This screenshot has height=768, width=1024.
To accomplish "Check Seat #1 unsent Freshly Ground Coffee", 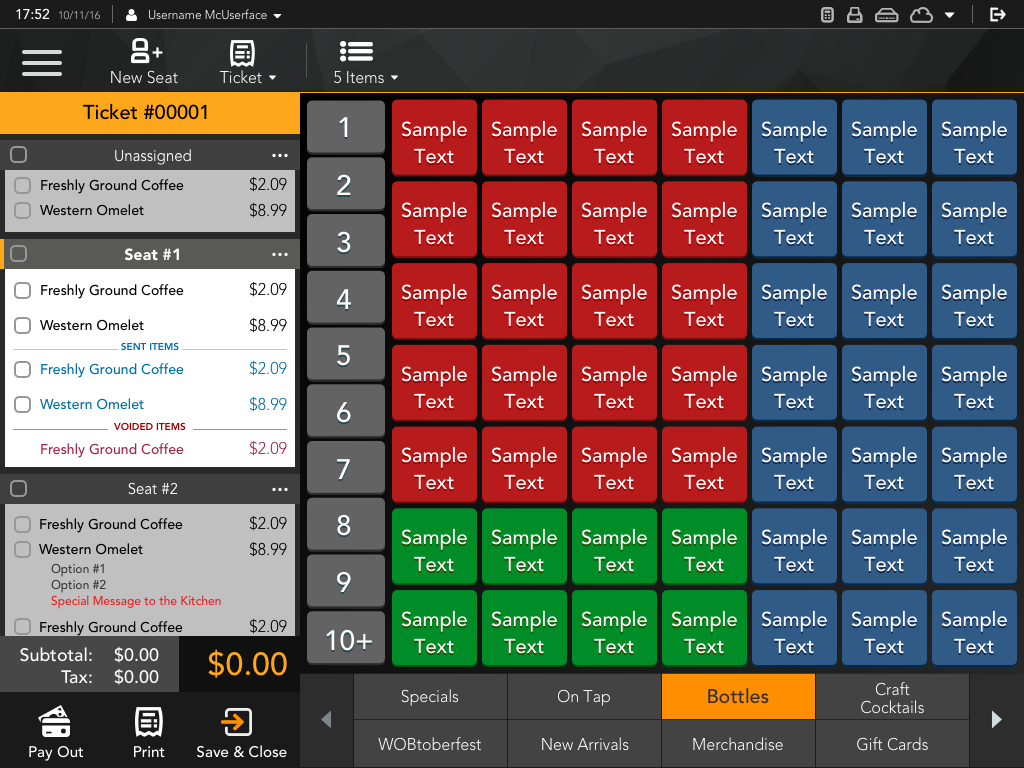I will 23,290.
